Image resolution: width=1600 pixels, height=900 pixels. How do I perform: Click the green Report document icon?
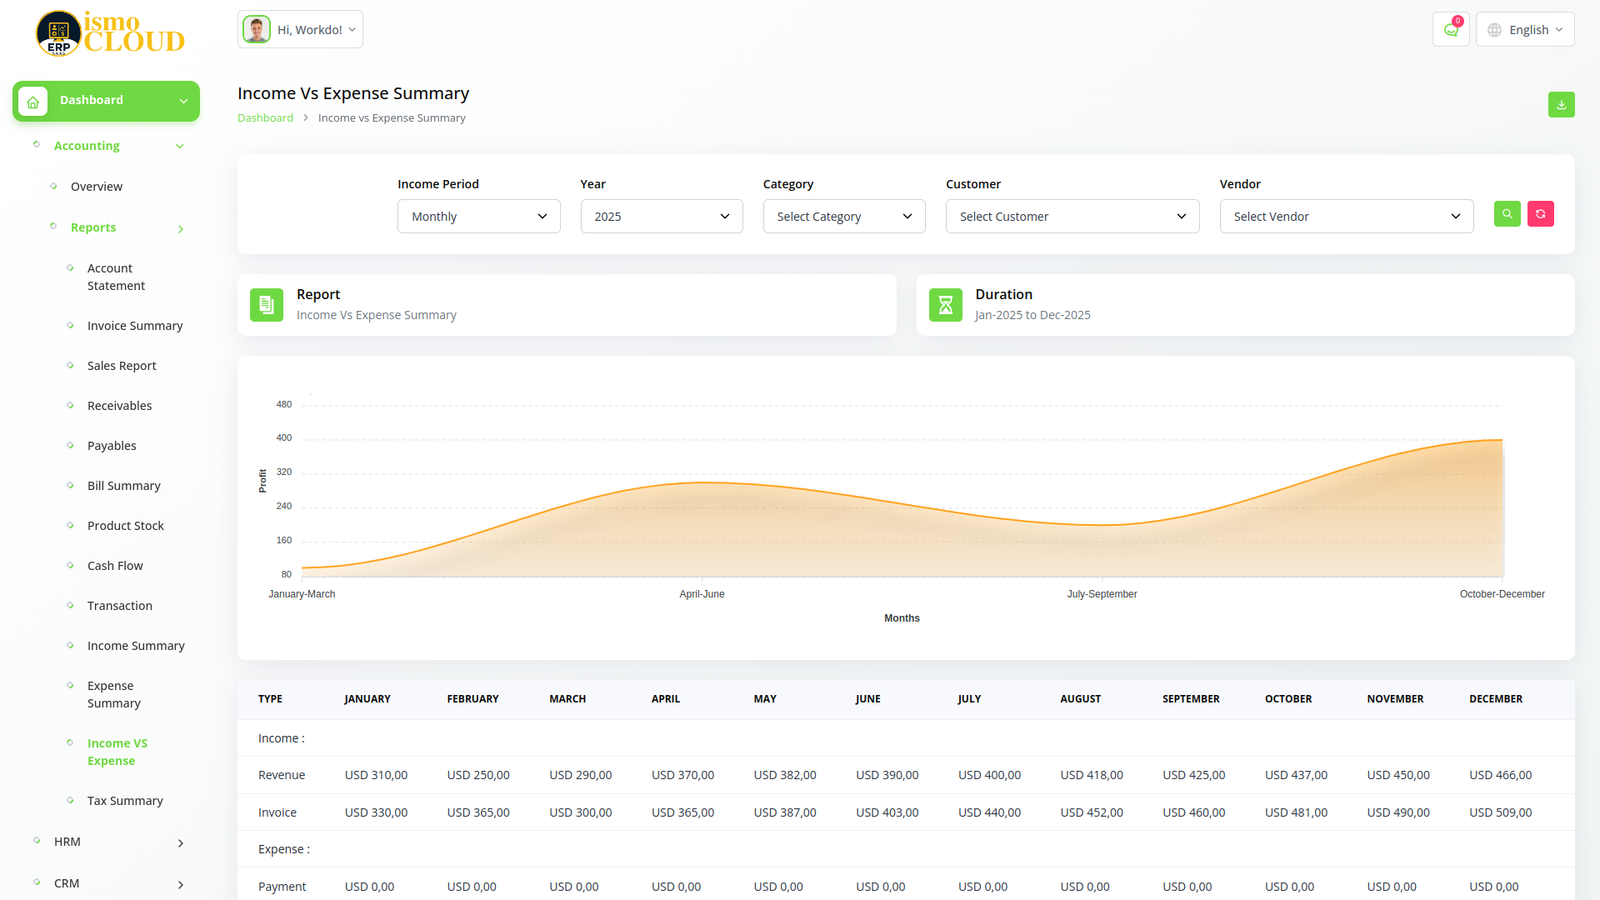266,305
